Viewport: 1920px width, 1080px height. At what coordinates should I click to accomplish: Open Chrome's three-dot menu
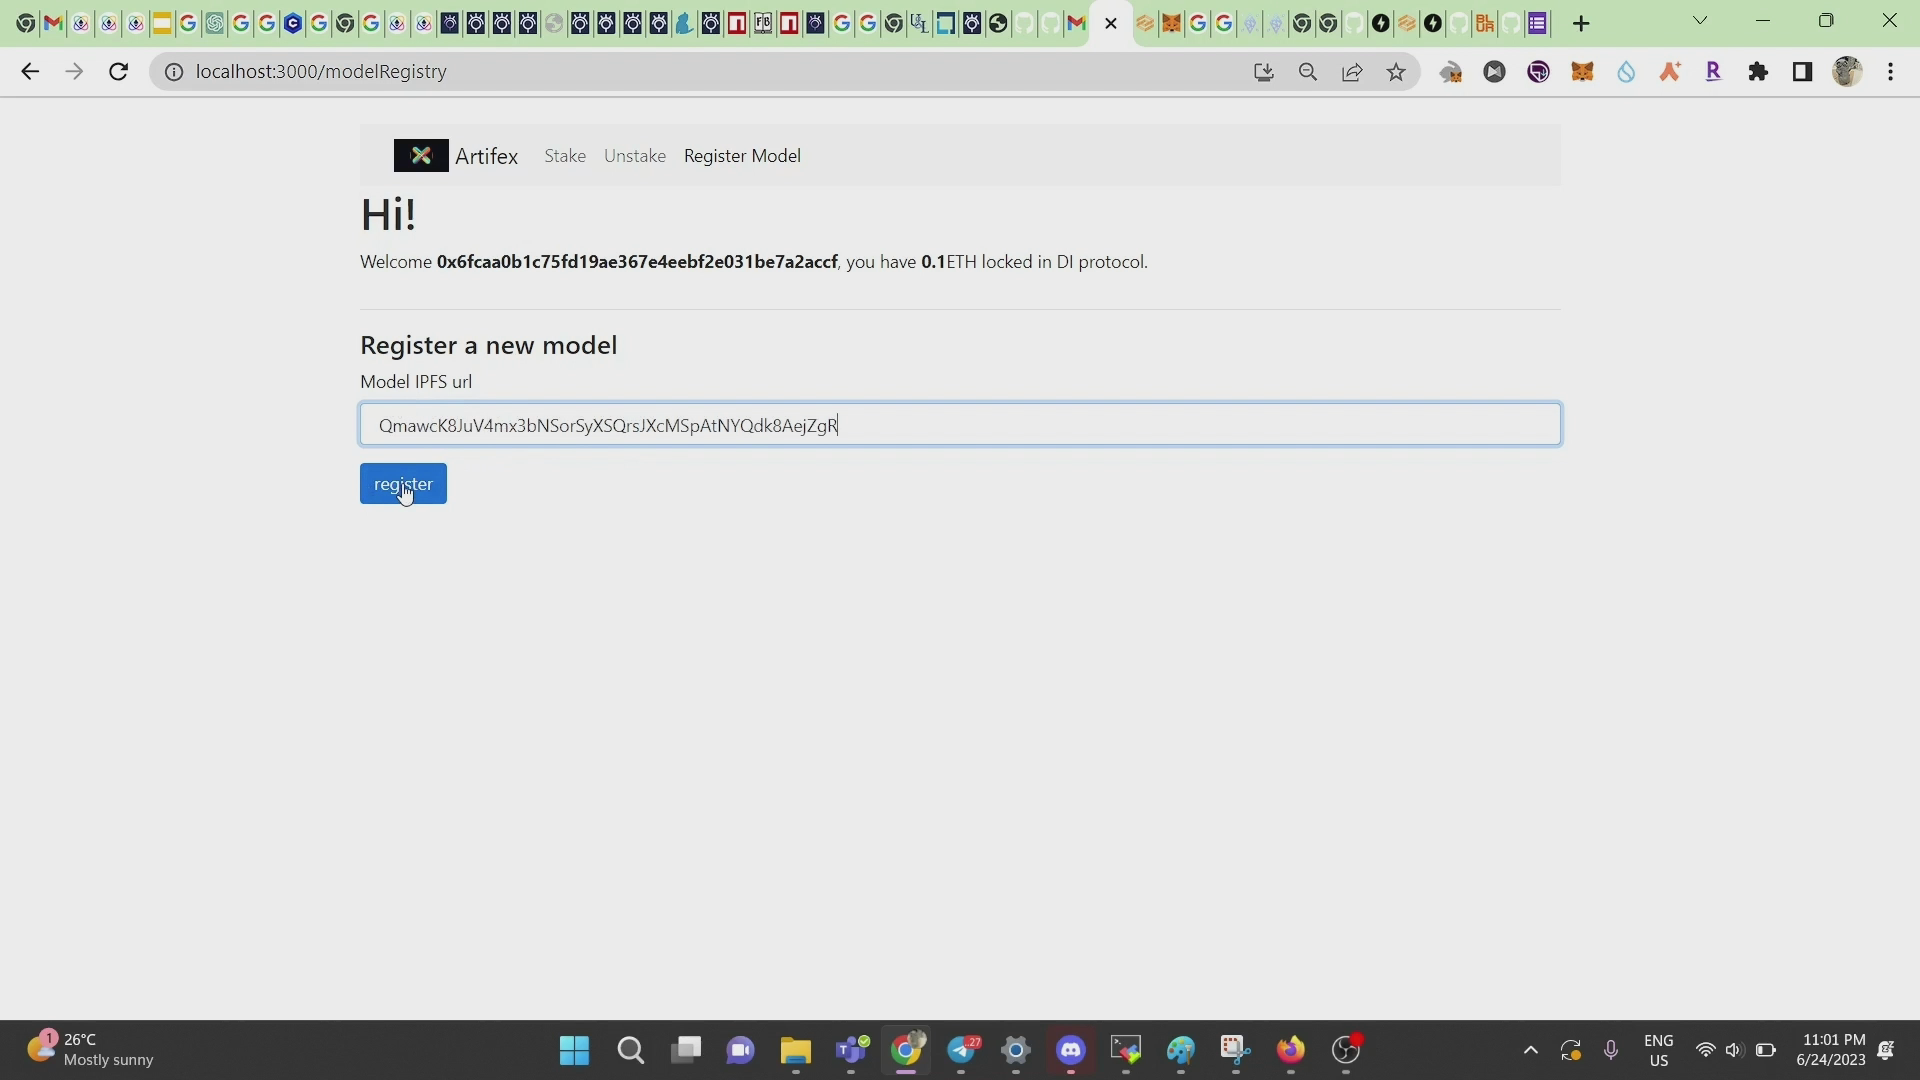click(1890, 72)
